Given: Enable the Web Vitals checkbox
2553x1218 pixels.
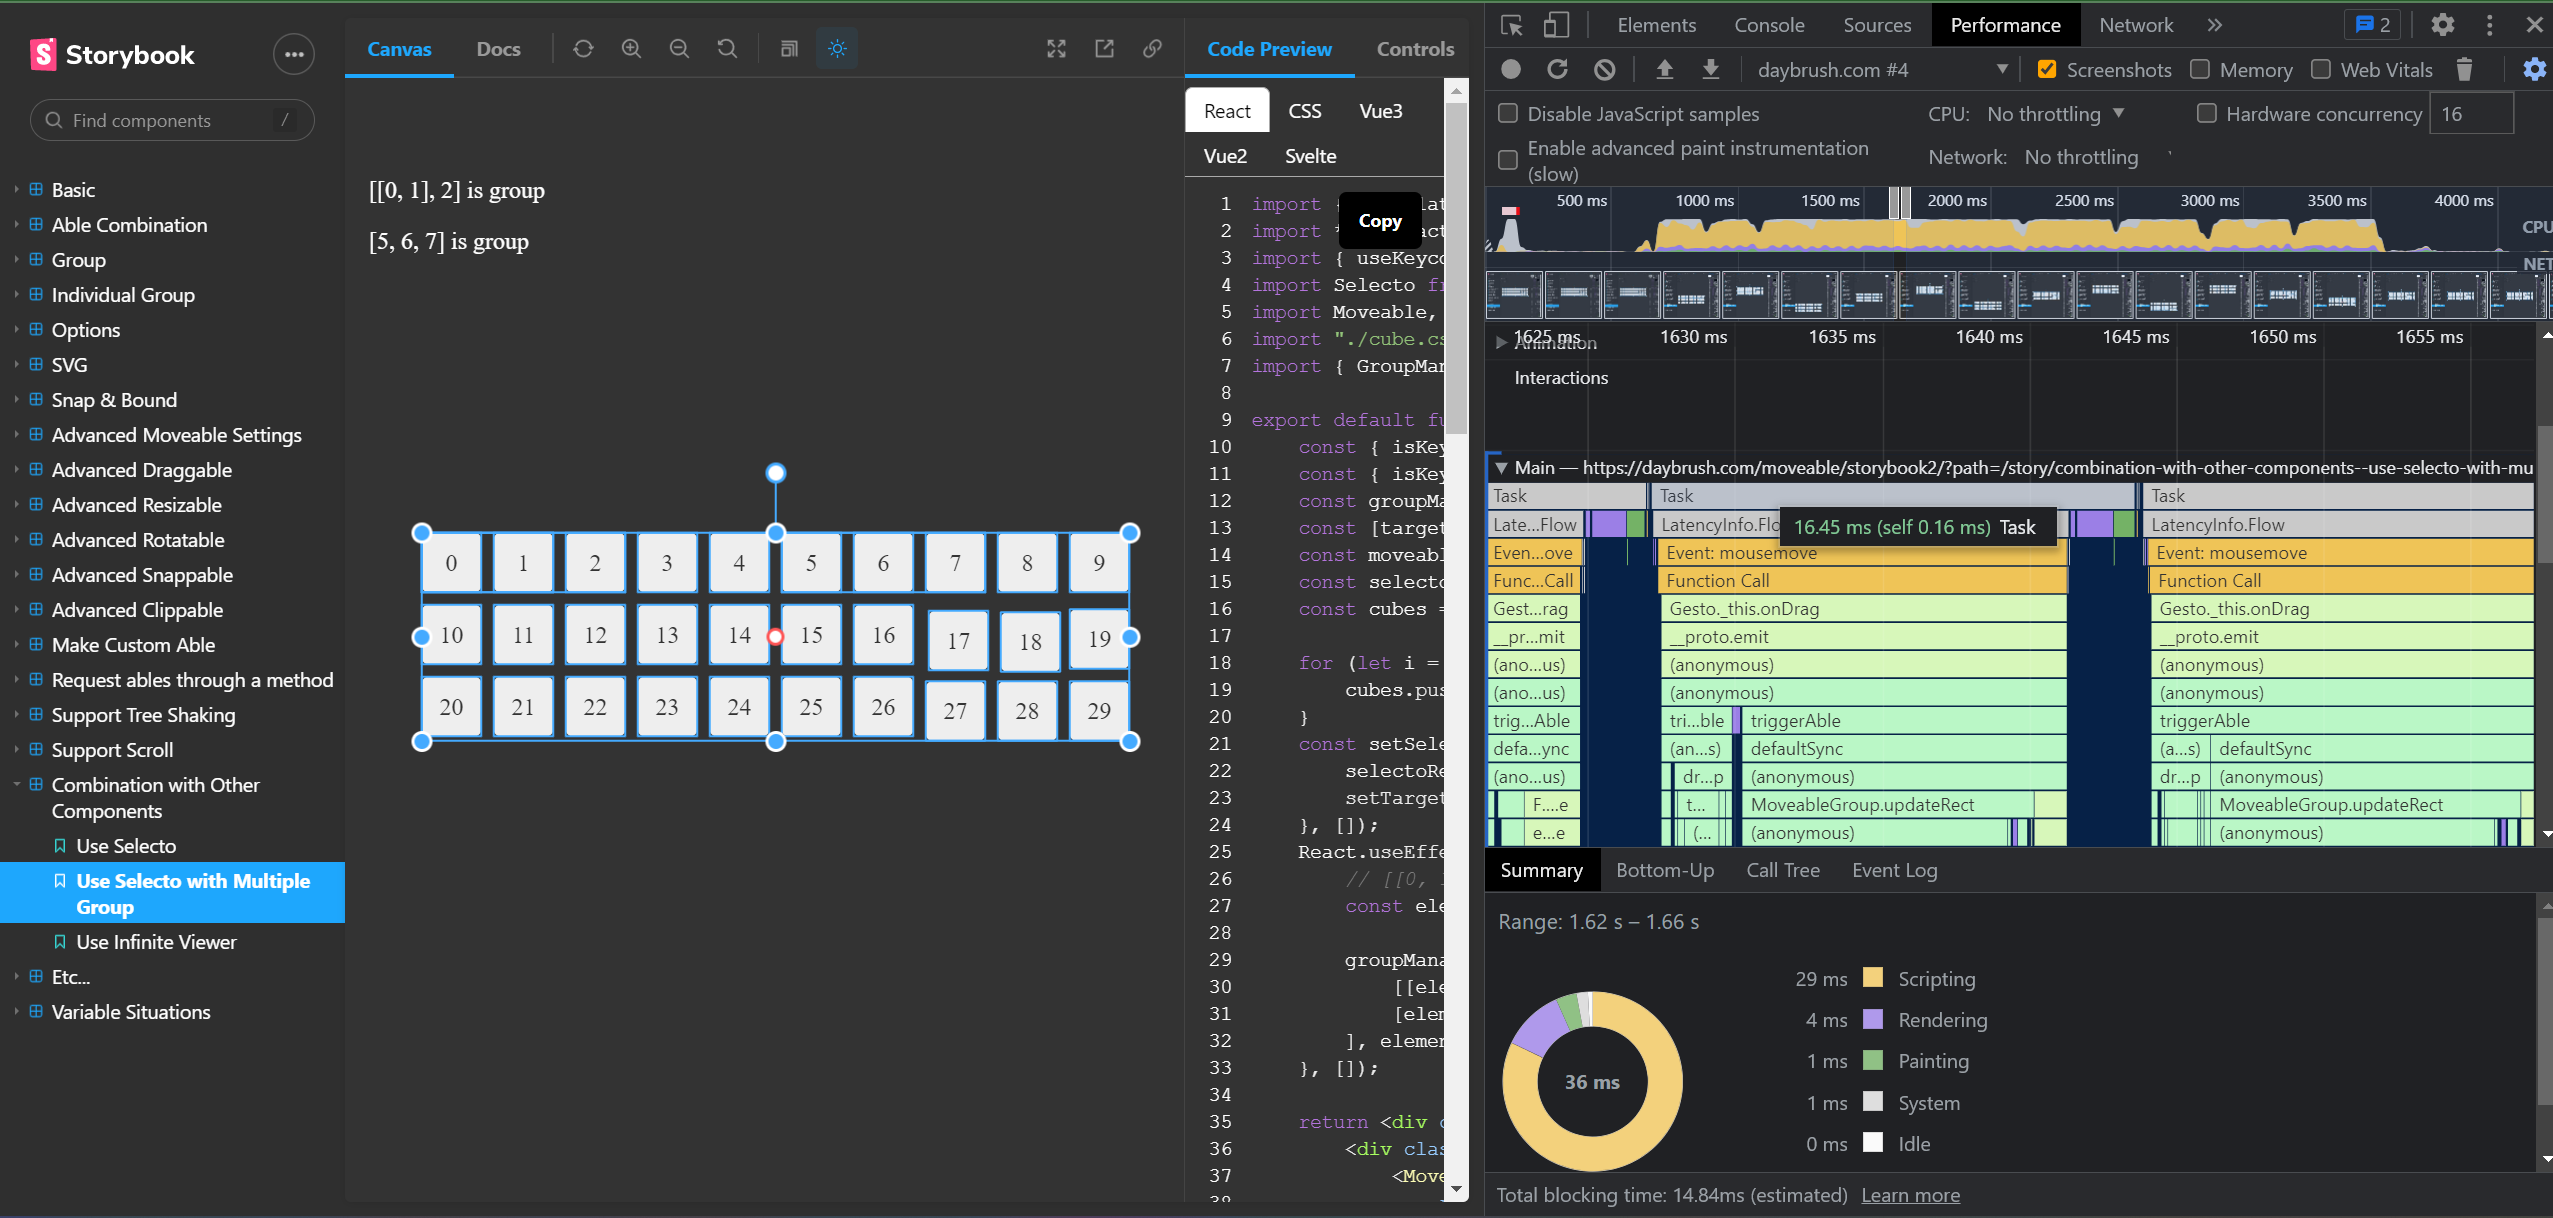Looking at the screenshot, I should [x=2323, y=69].
